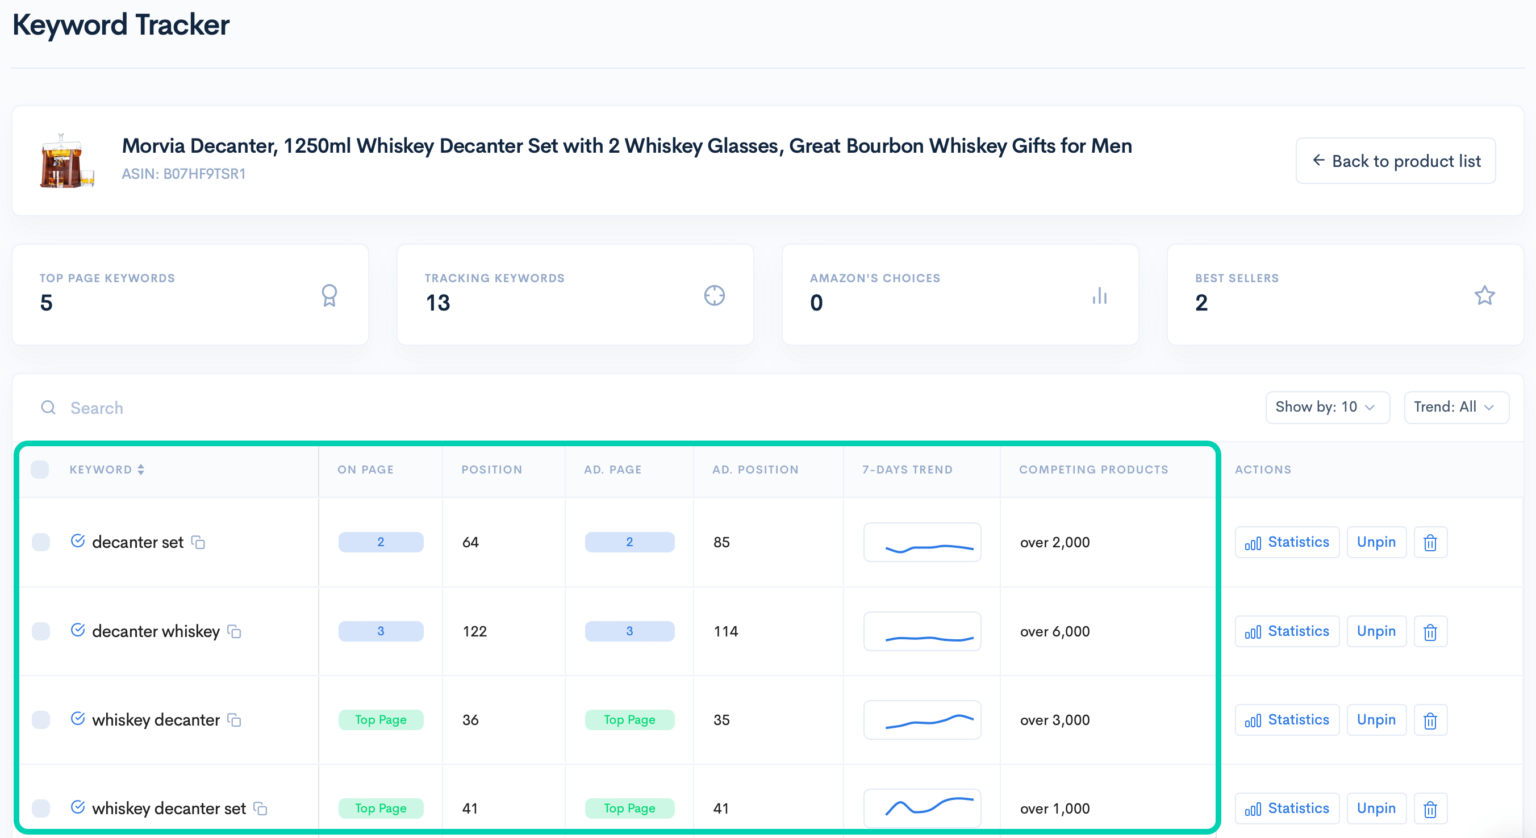Unpin the keyword 'decanter set'
1536x838 pixels.
[1377, 542]
